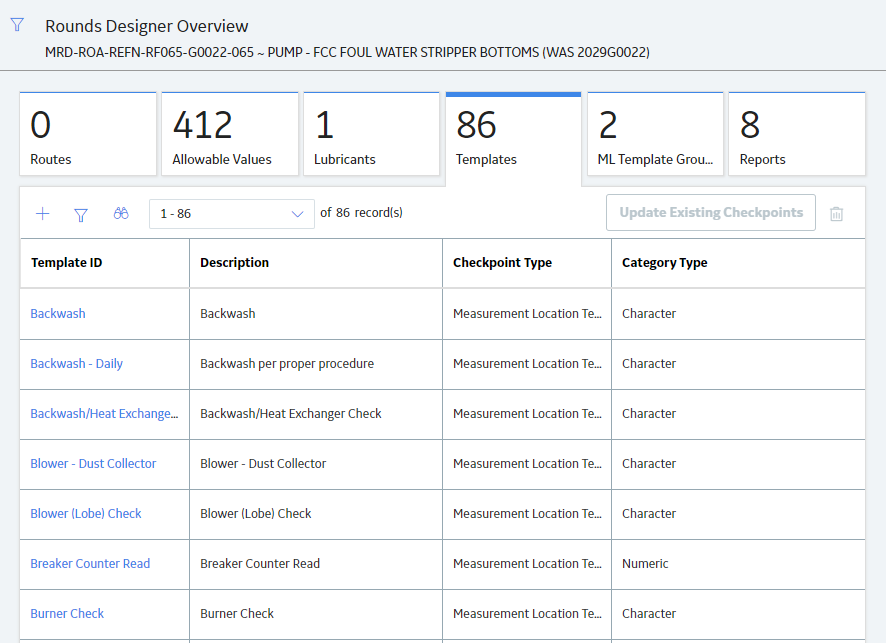This screenshot has width=886, height=643.
Task: Select the asset name MRD-ROA-REFN-RF065-G0022-065 text
Action: click(149, 53)
